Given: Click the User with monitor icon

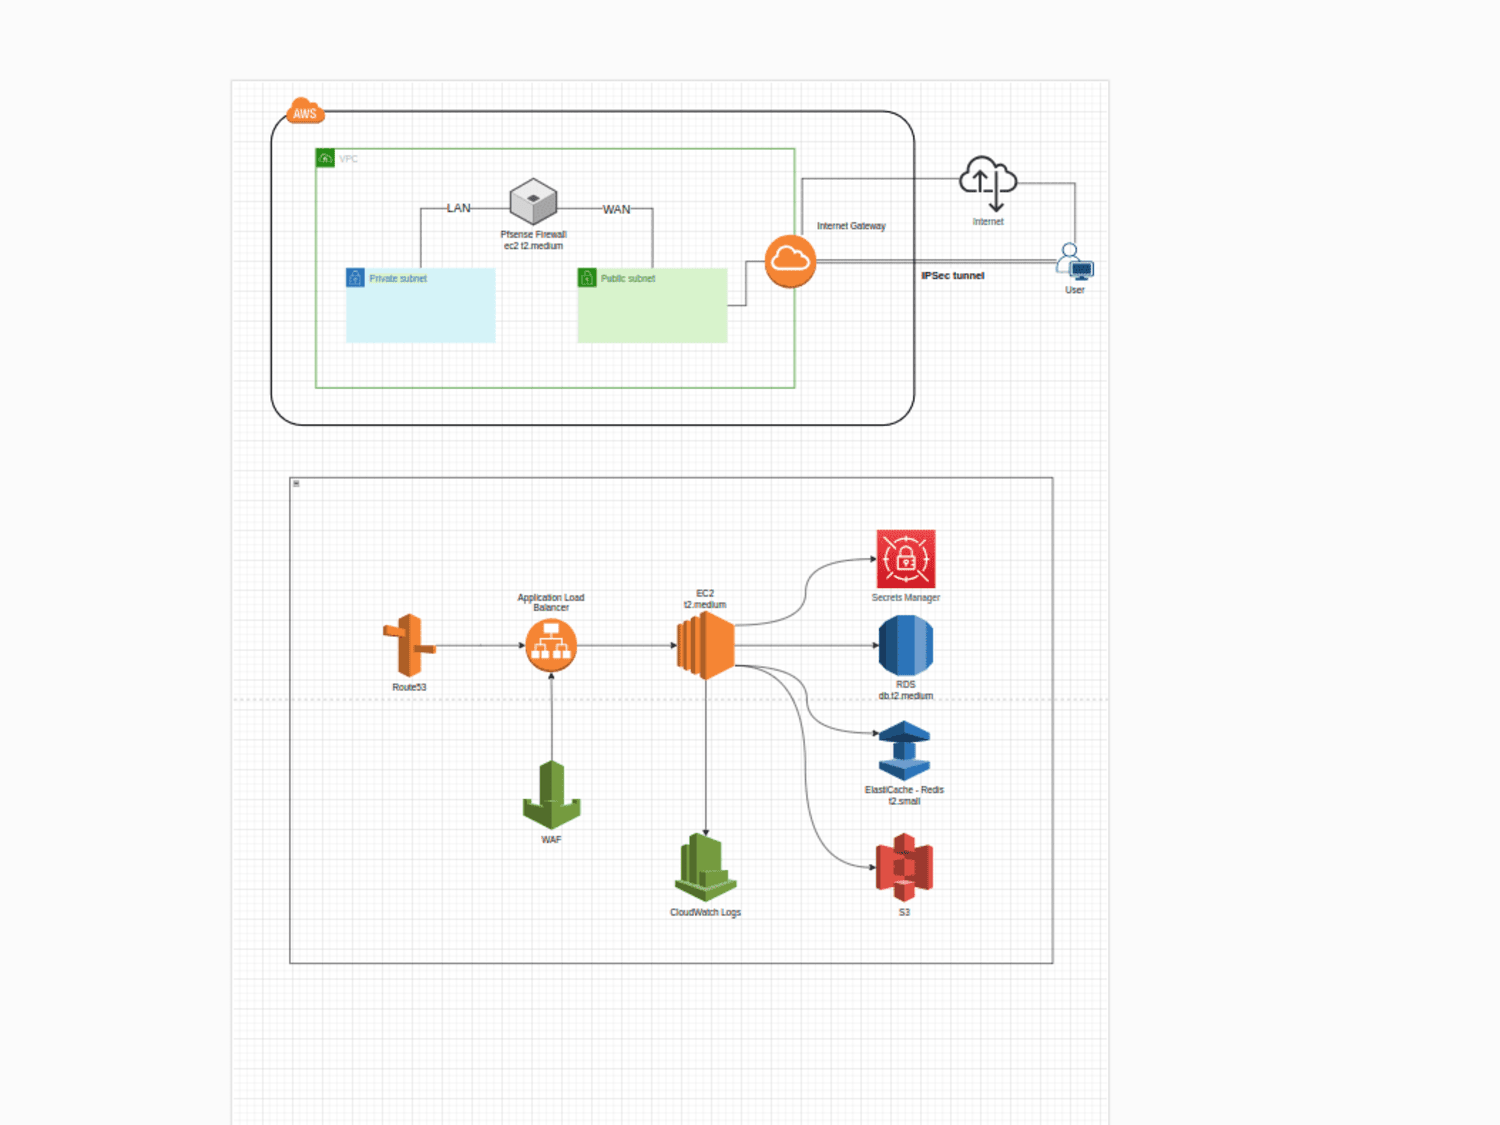Looking at the screenshot, I should coord(1075,262).
